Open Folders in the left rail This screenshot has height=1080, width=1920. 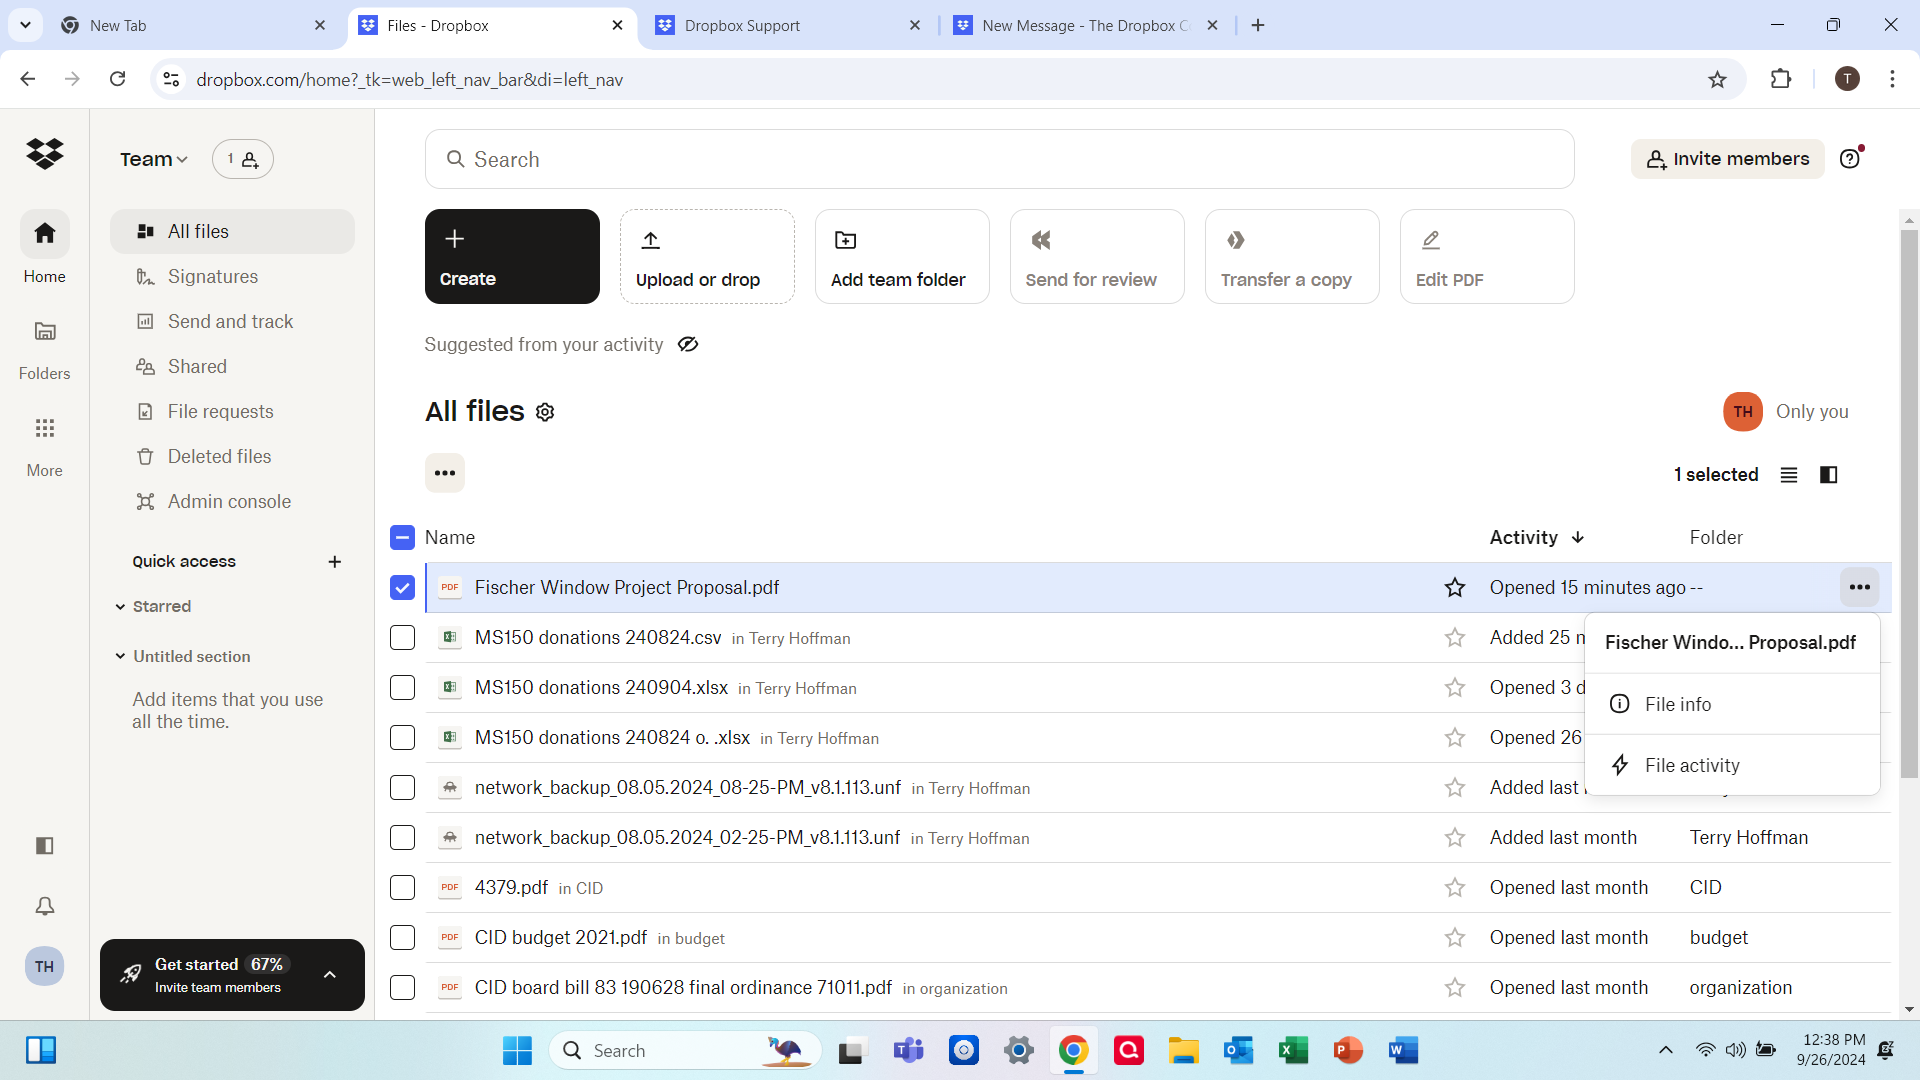click(x=45, y=348)
